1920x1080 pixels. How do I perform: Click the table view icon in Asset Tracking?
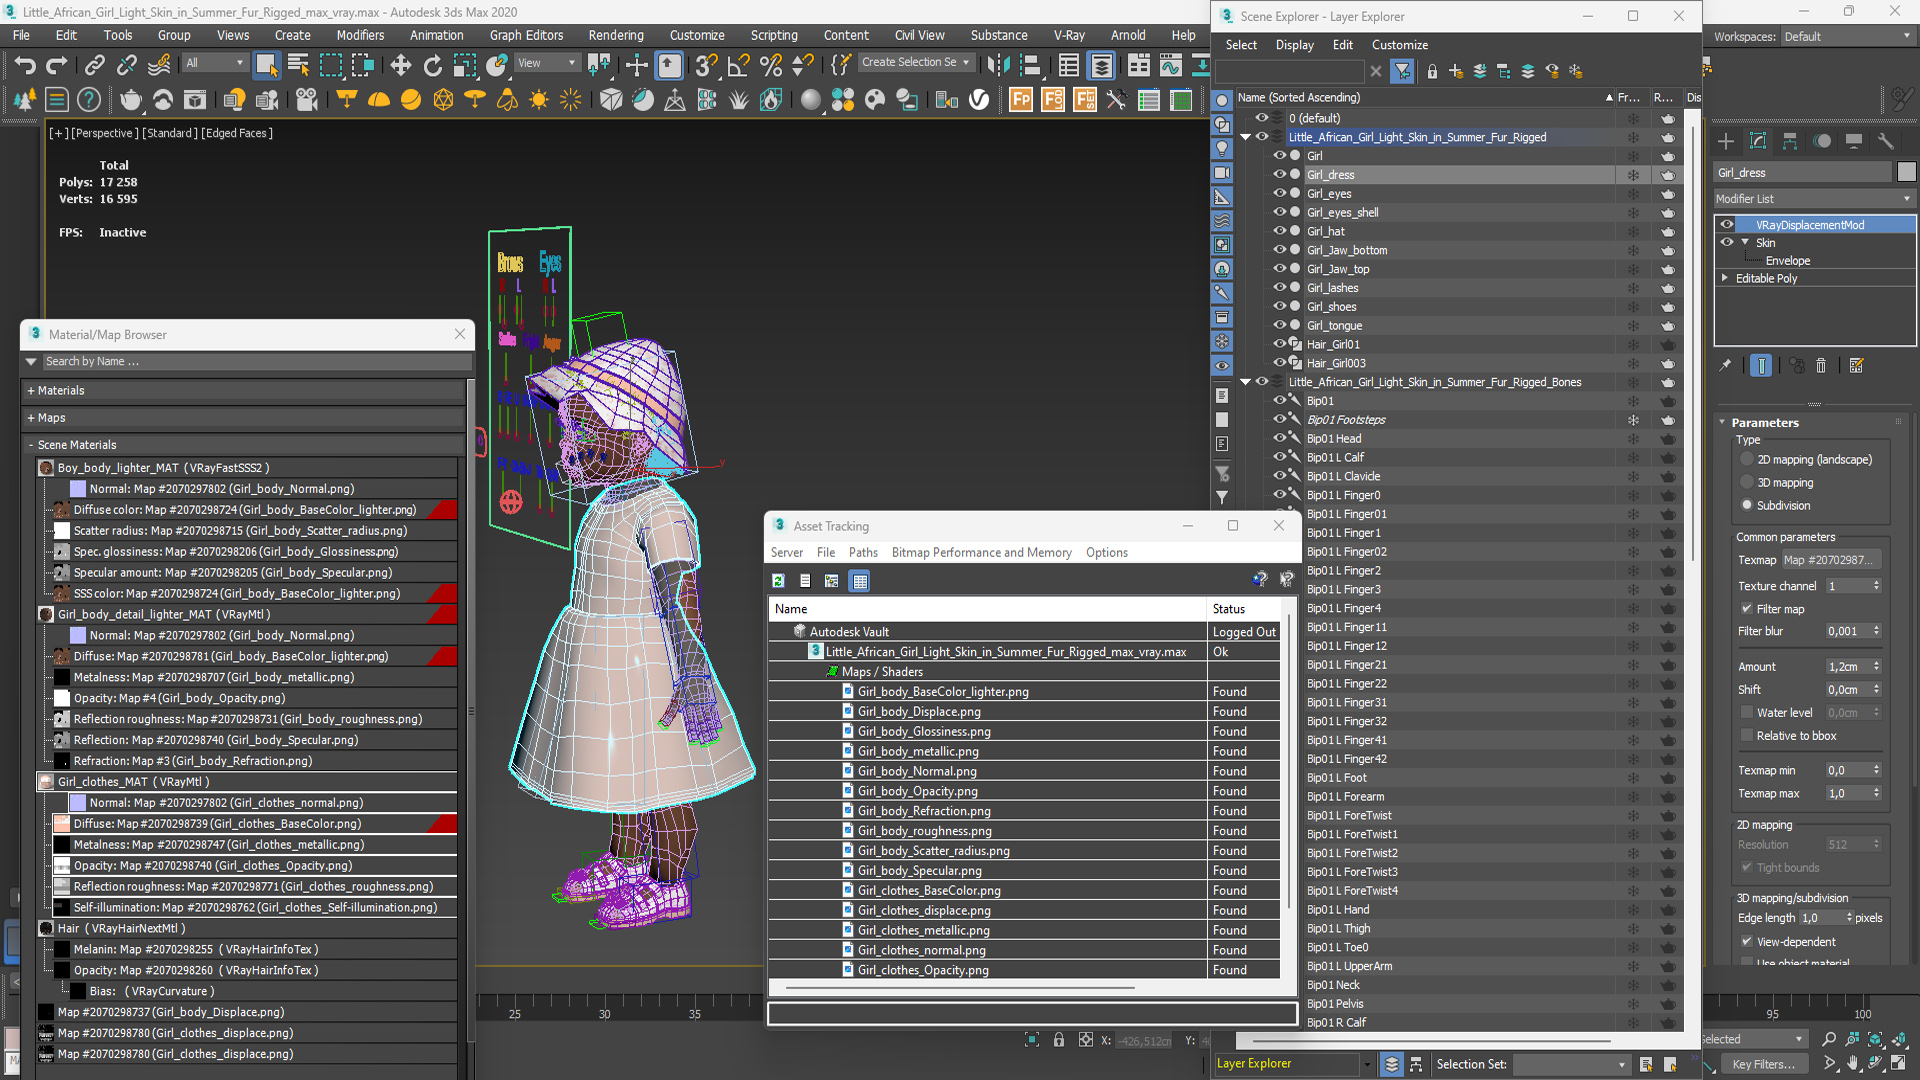tap(860, 581)
